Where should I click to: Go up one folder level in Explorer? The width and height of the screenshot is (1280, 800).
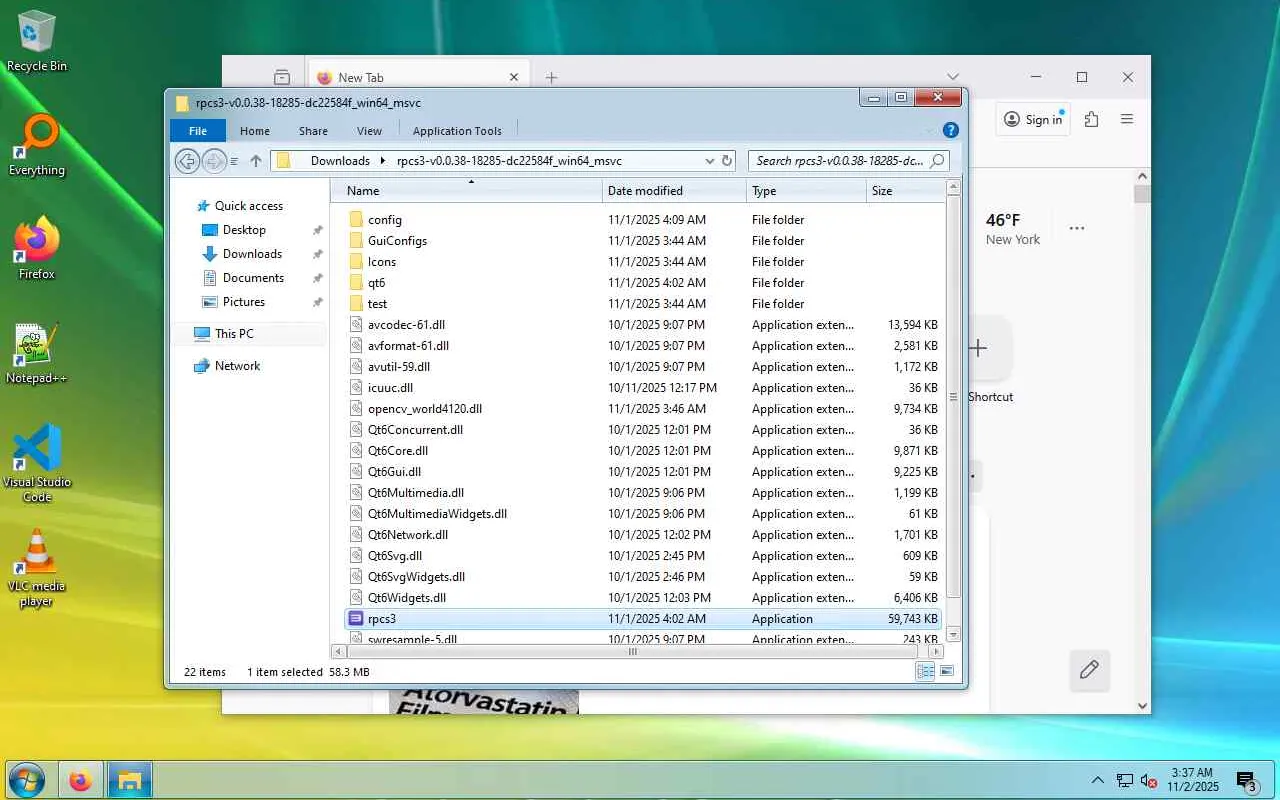coord(256,160)
